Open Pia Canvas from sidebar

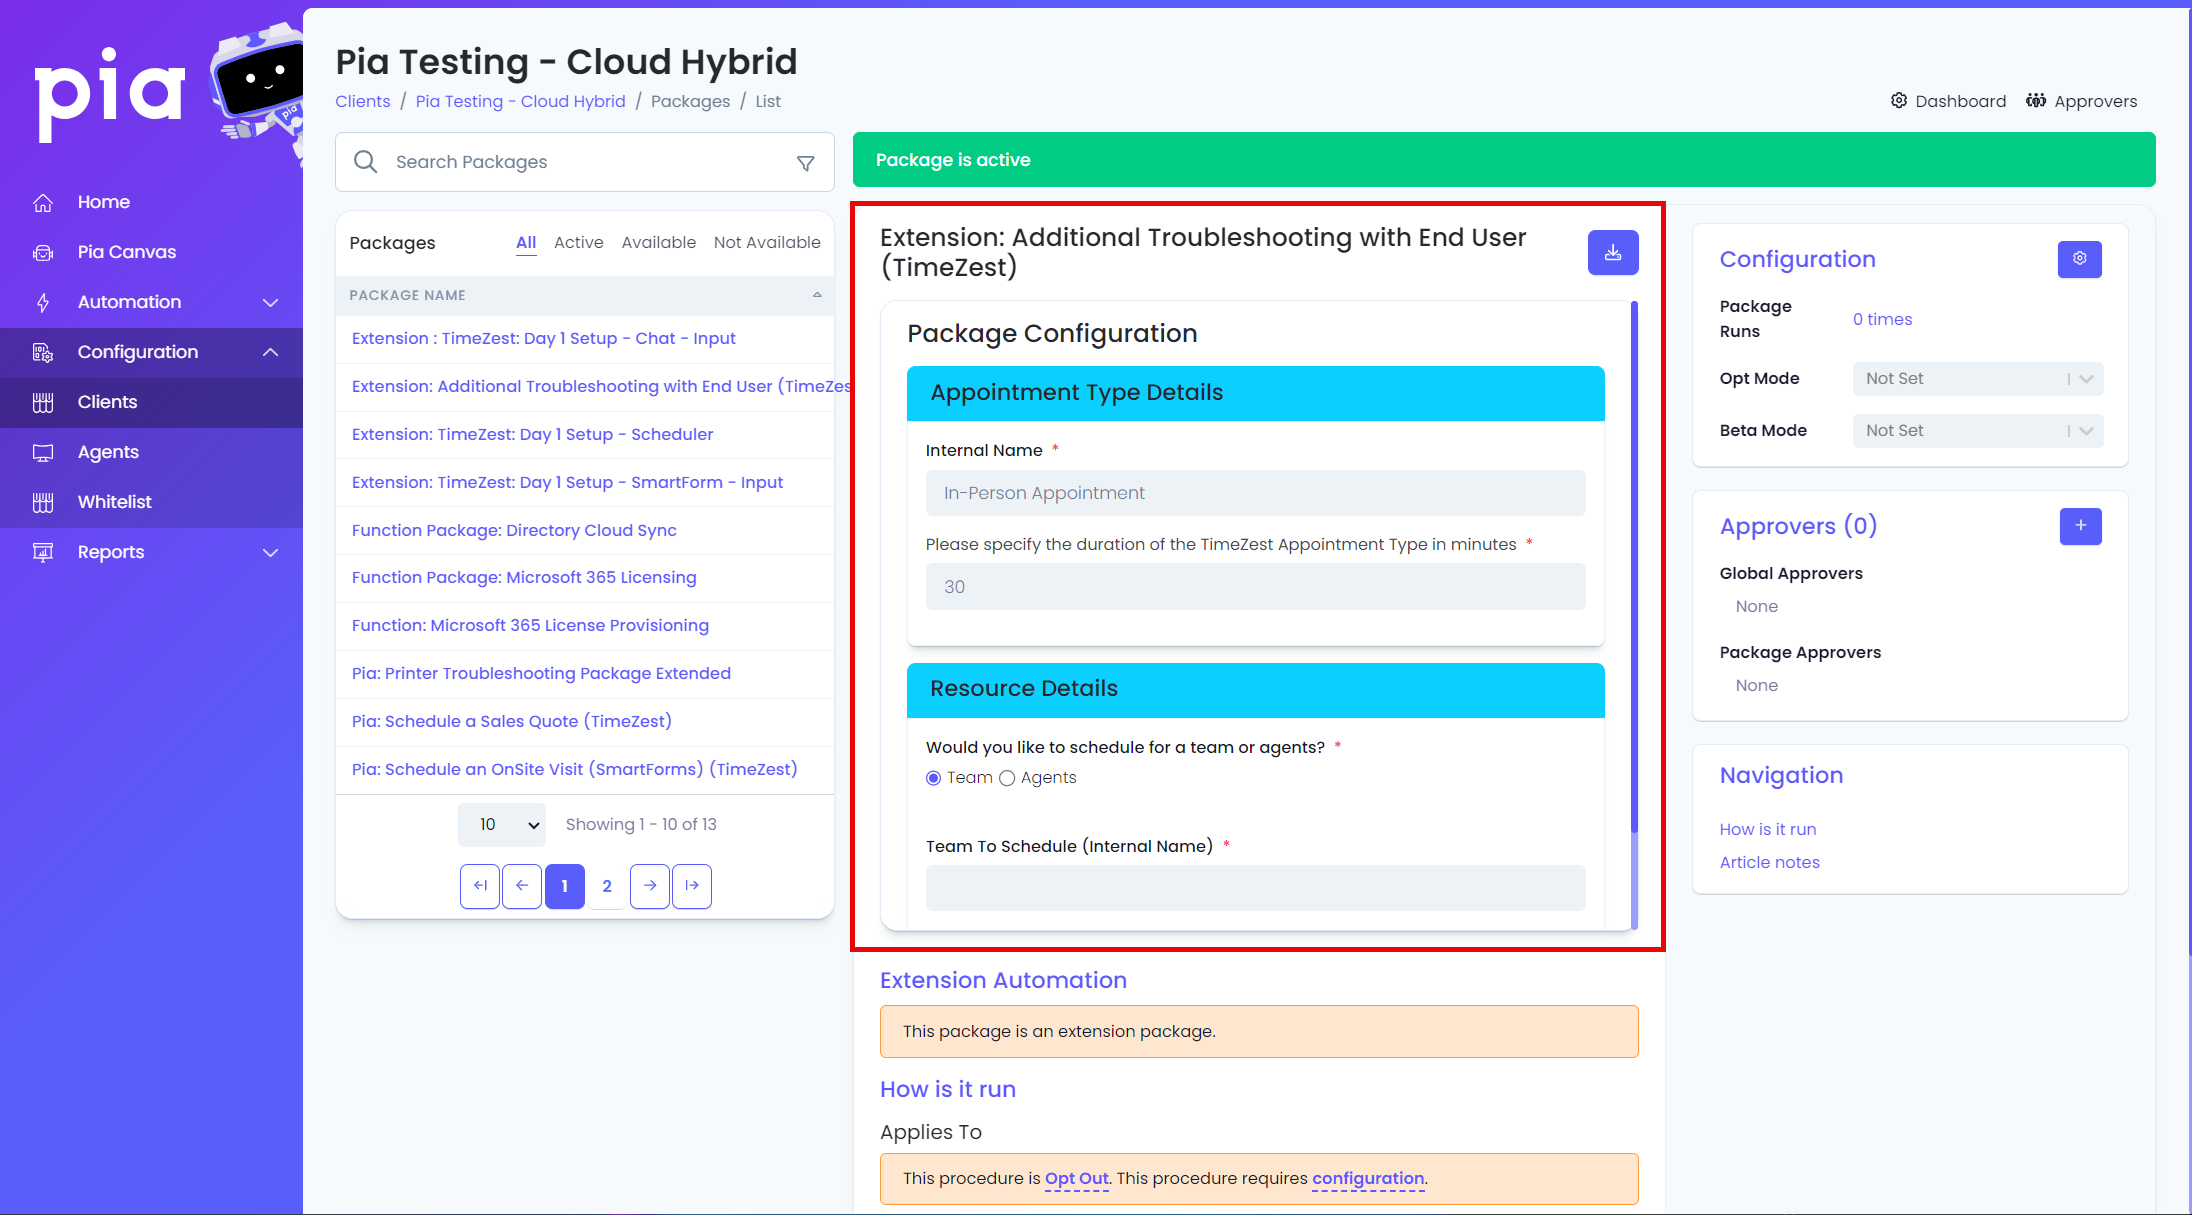127,252
